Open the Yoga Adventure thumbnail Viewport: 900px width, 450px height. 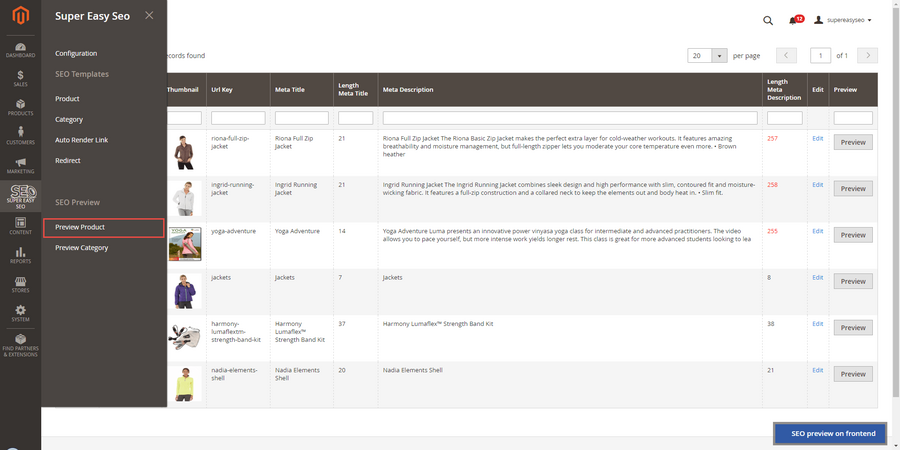184,245
